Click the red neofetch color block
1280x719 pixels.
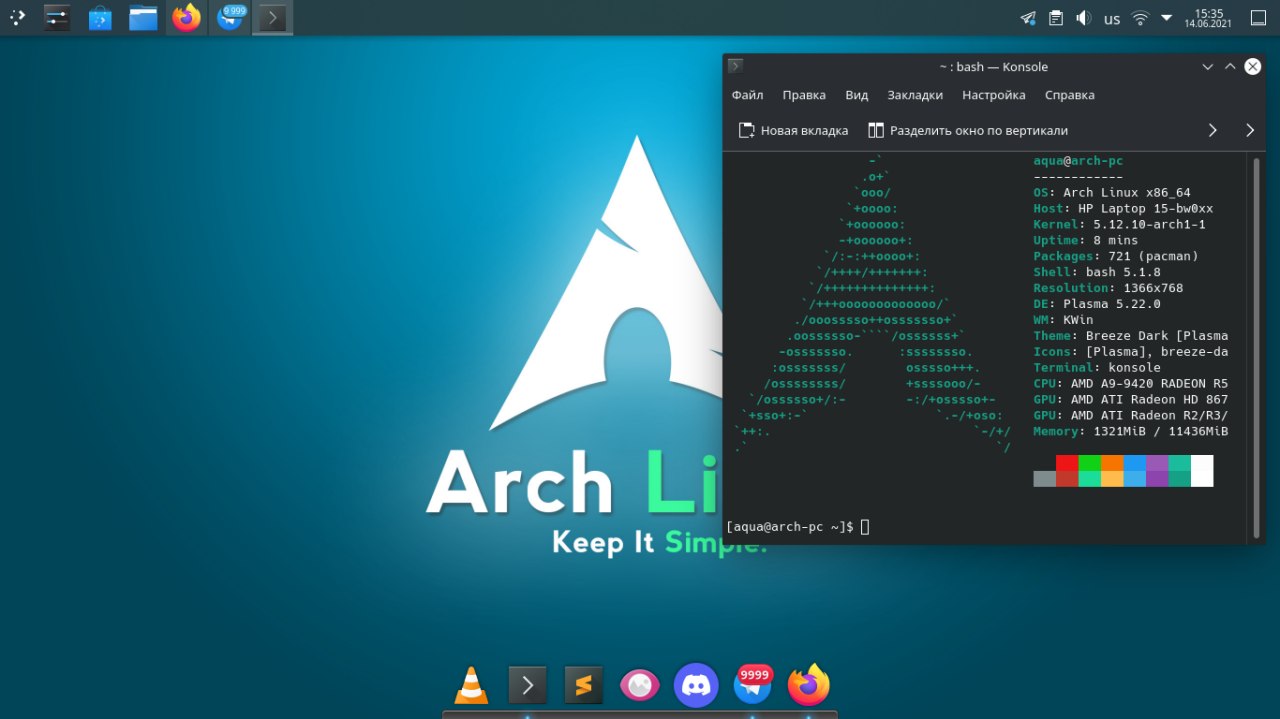point(1067,463)
